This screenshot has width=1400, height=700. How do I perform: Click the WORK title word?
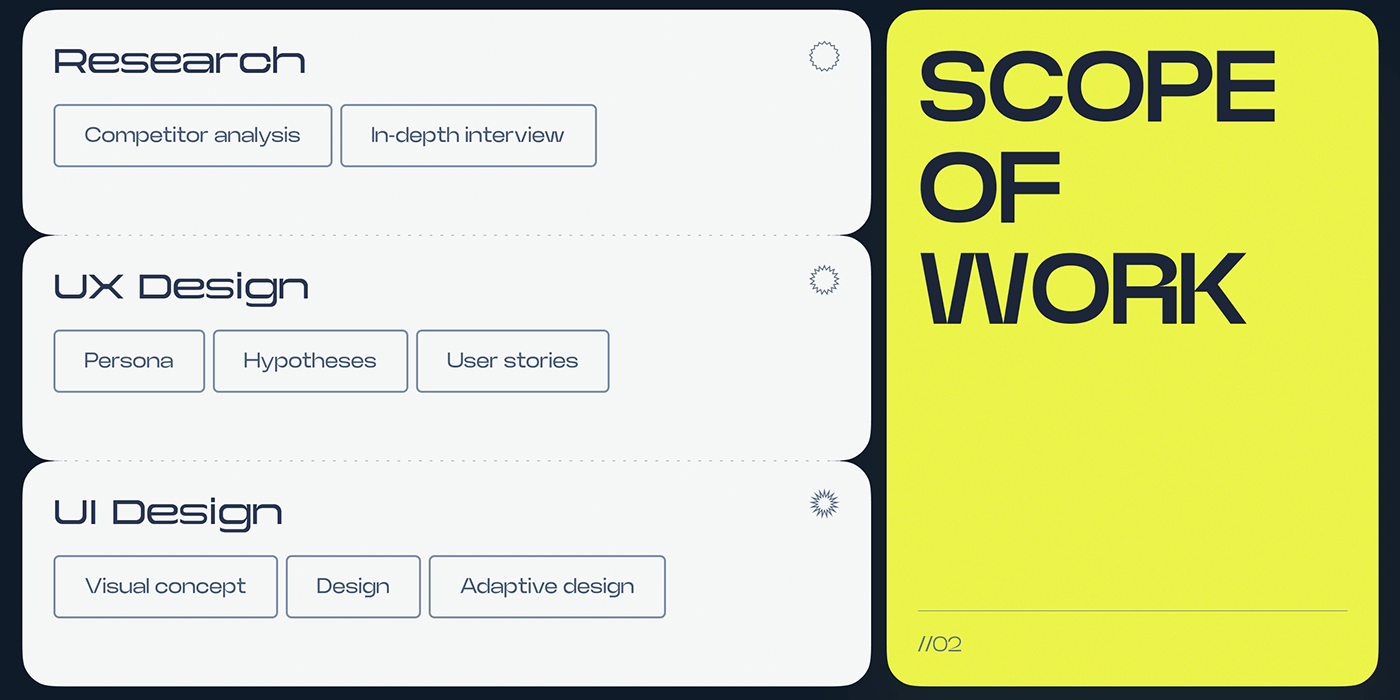click(x=1082, y=289)
